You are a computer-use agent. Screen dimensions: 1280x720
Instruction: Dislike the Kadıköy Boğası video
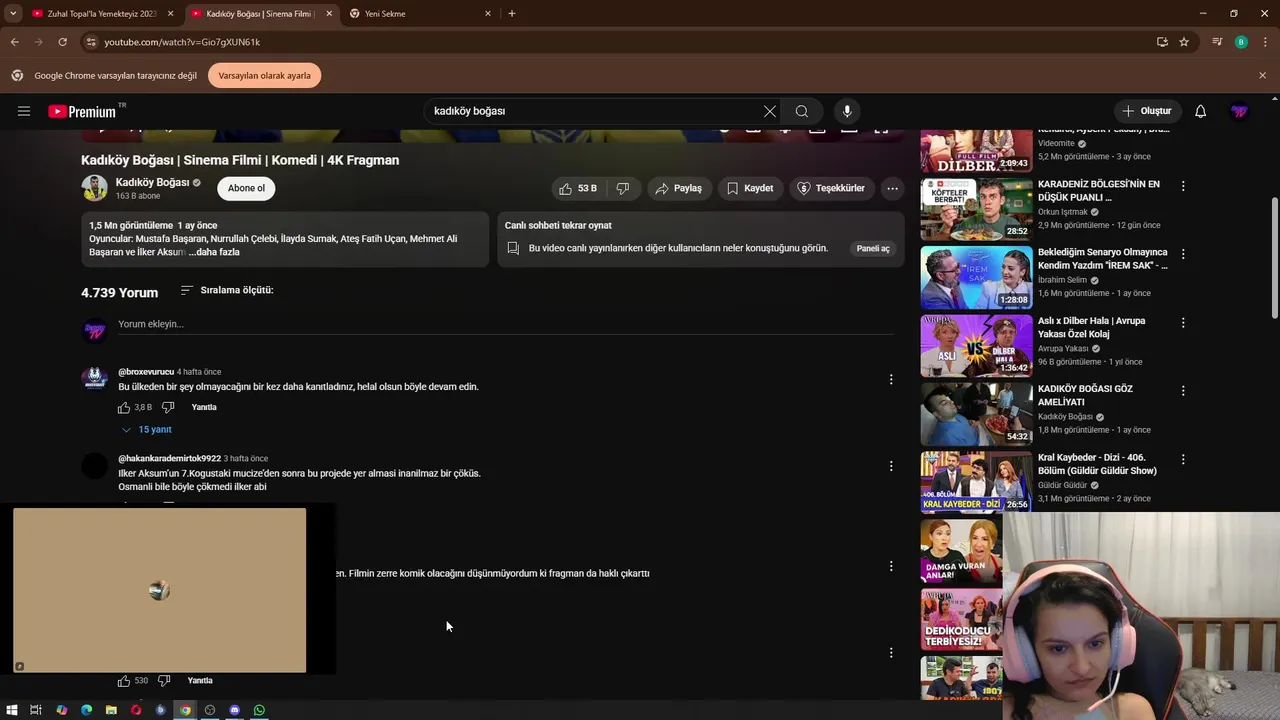[x=623, y=188]
